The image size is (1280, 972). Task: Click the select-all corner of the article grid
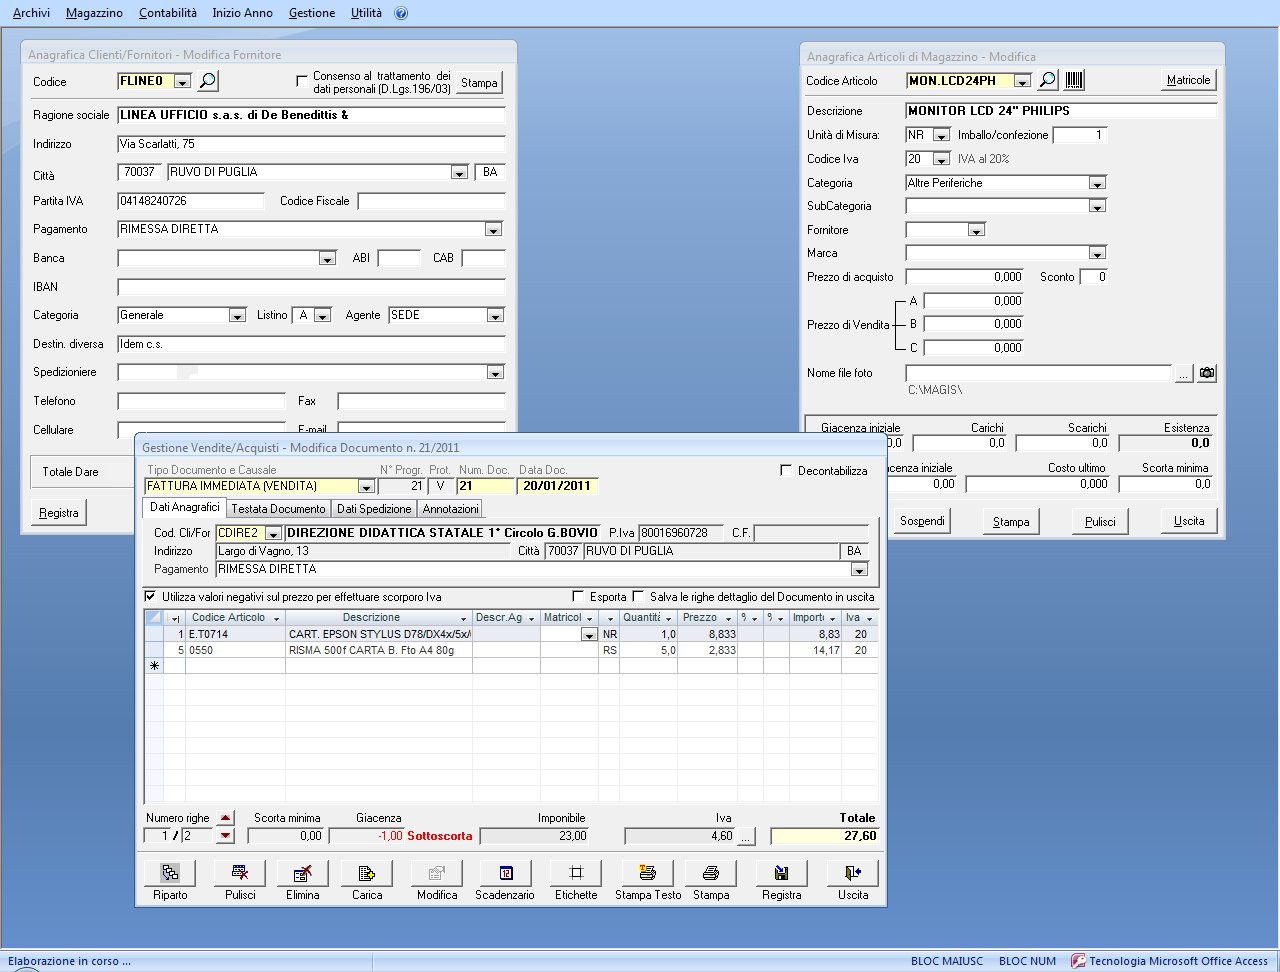tap(154, 618)
